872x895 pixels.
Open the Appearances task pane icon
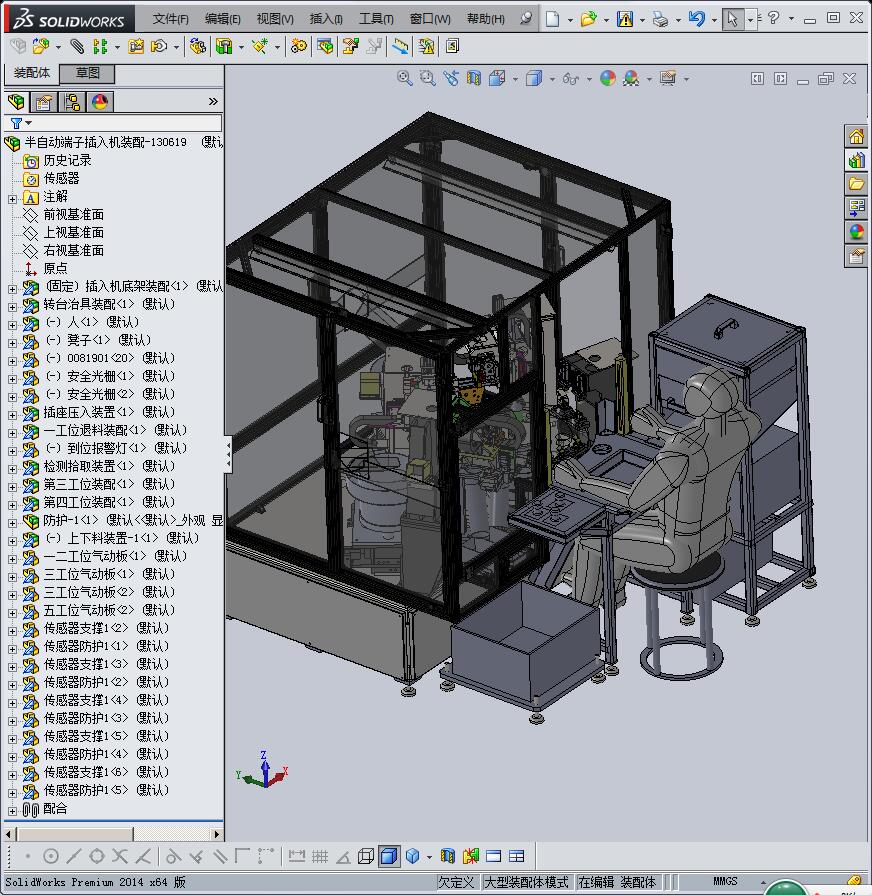[x=856, y=232]
